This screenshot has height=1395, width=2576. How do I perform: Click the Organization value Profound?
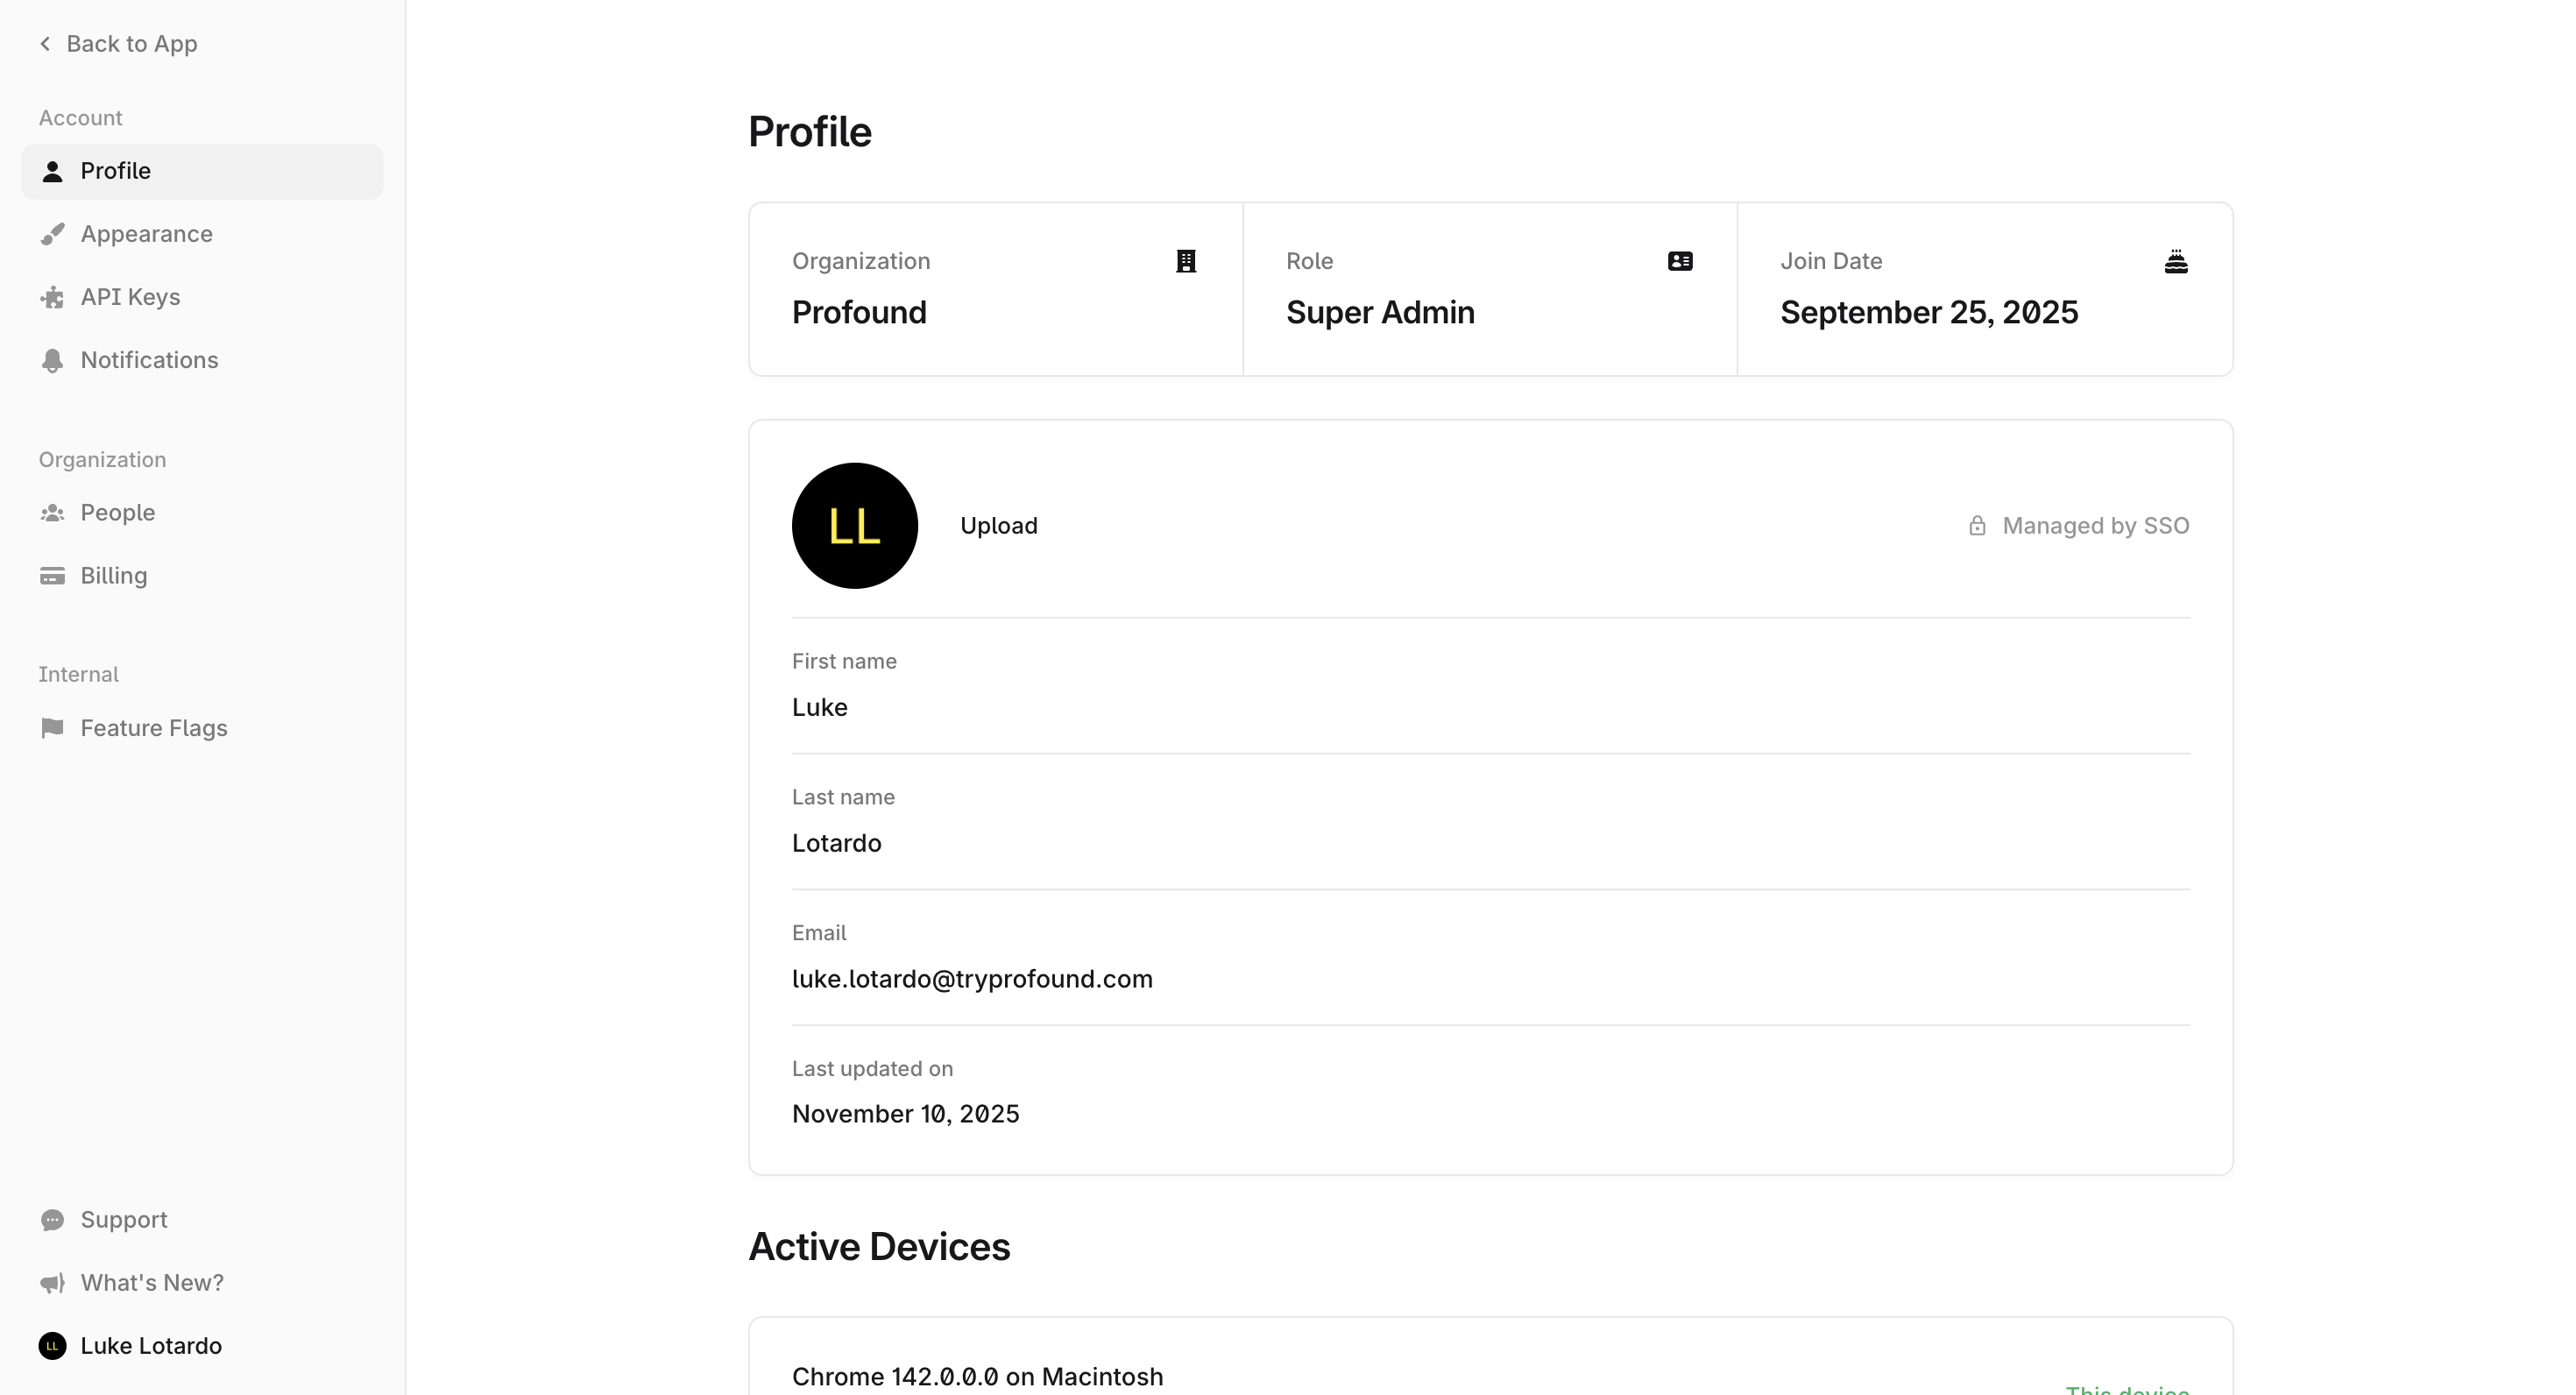[859, 312]
